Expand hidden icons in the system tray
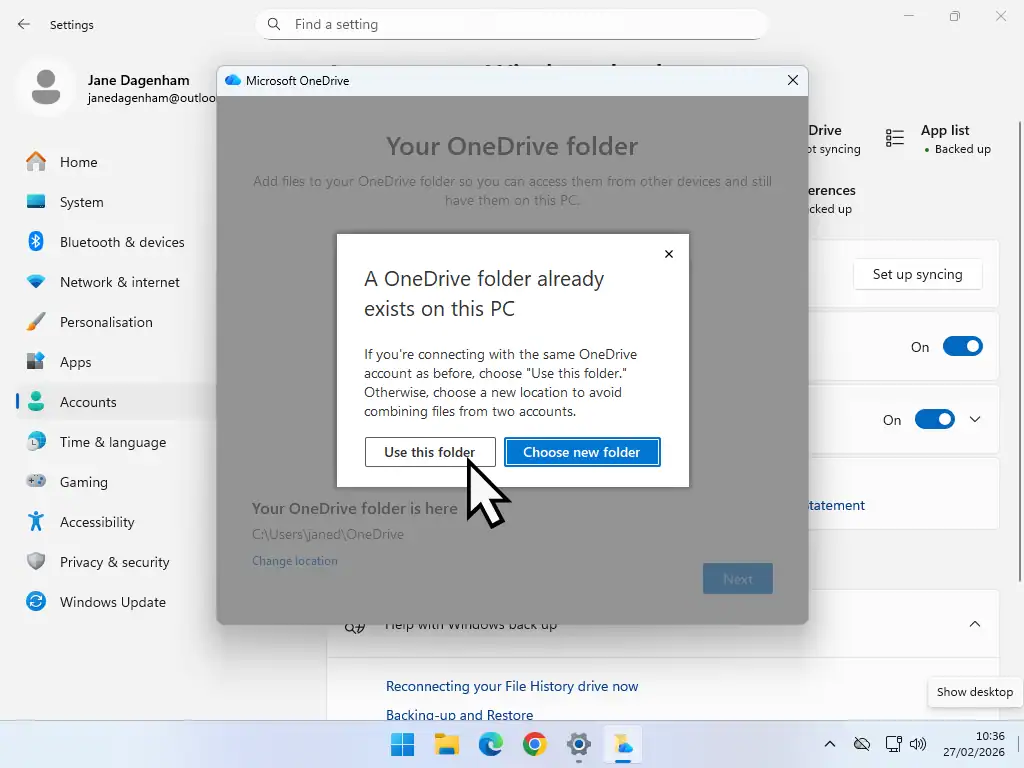Image resolution: width=1024 pixels, height=768 pixels. (829, 744)
